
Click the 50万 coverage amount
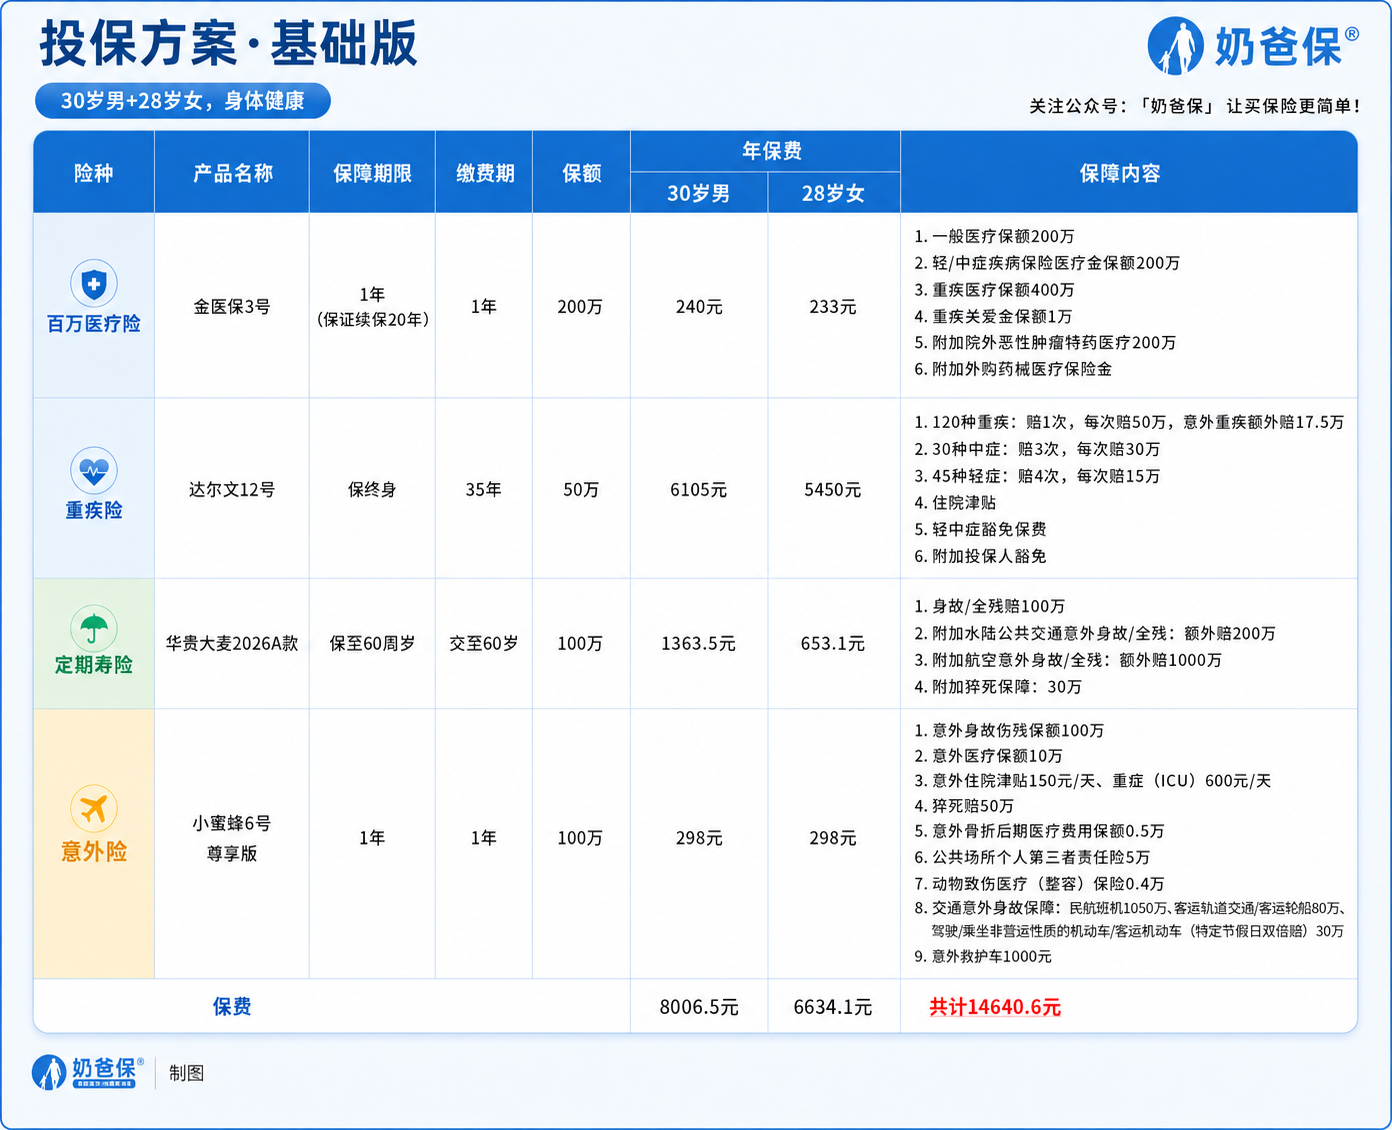click(x=580, y=490)
